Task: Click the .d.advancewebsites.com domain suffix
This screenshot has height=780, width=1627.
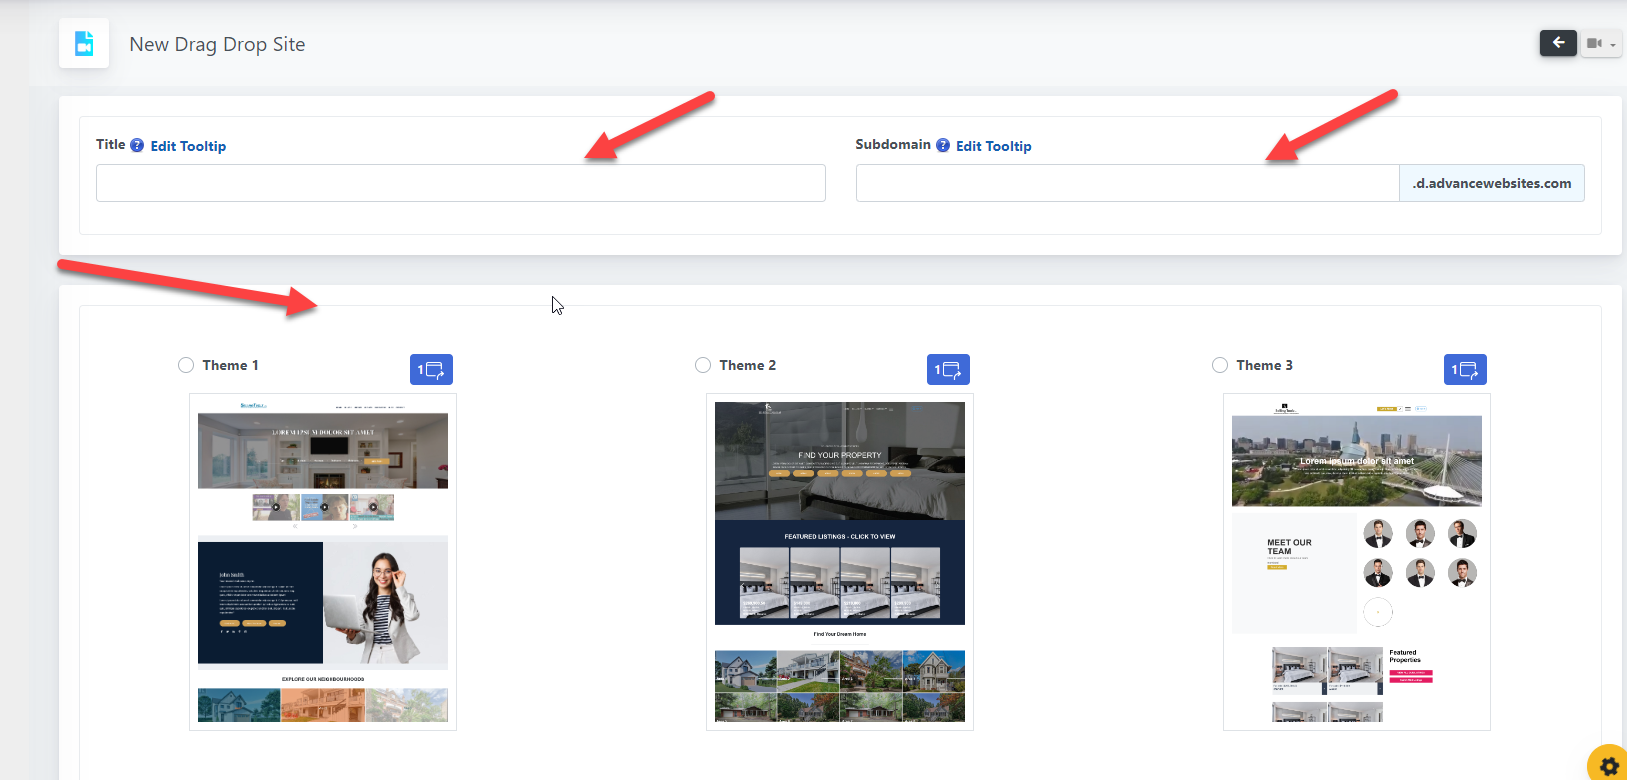Action: 1491,183
